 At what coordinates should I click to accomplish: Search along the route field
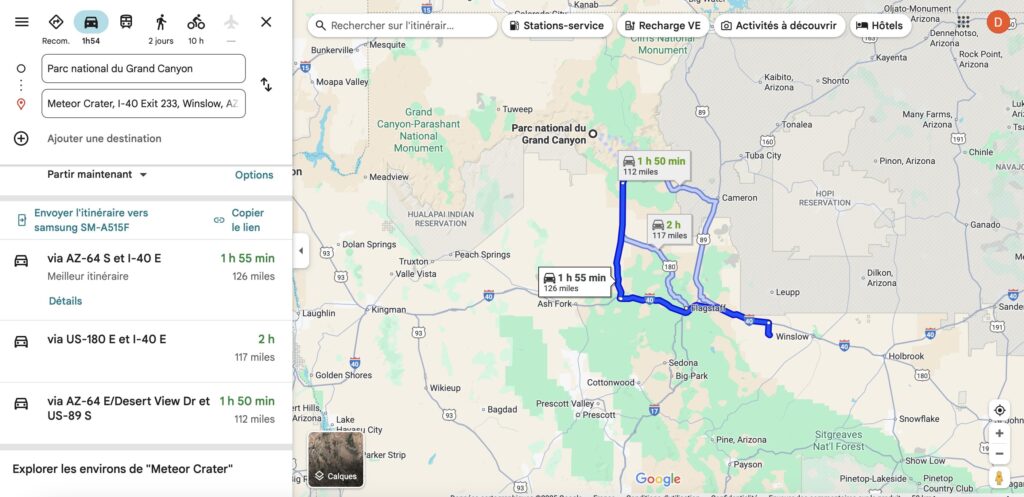403,25
